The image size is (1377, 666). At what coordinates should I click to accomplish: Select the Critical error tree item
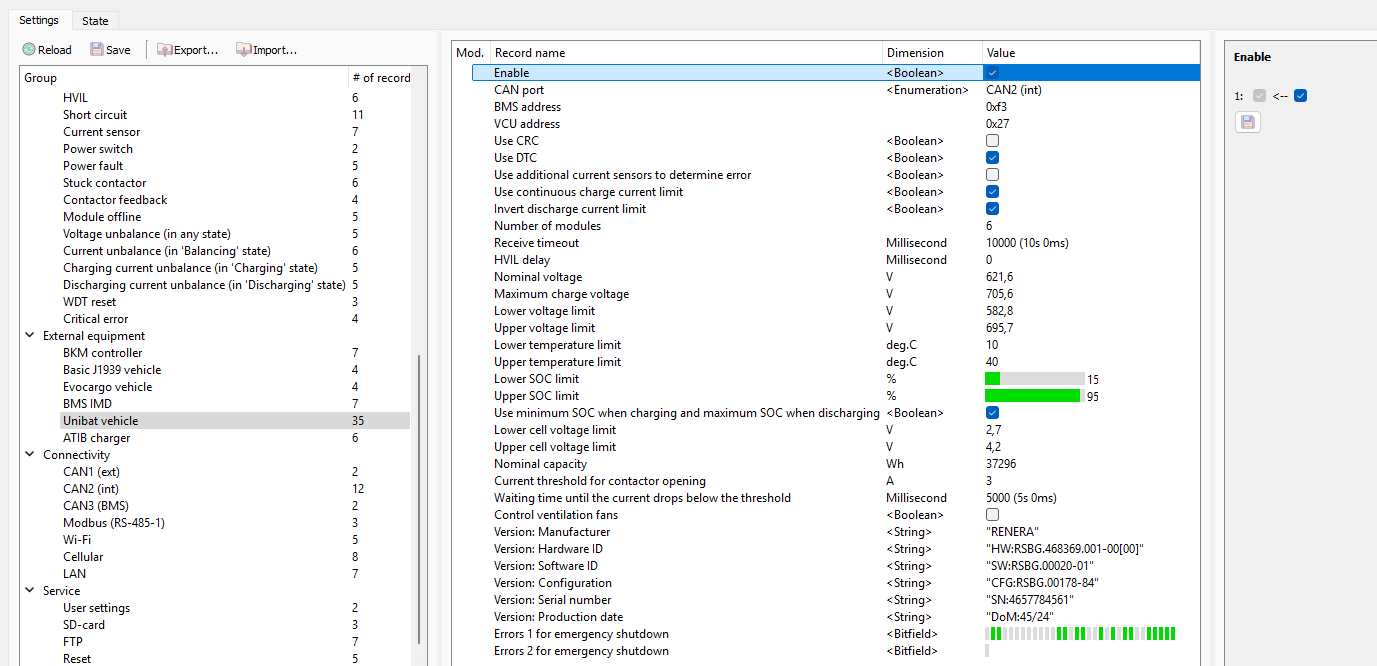tap(95, 319)
